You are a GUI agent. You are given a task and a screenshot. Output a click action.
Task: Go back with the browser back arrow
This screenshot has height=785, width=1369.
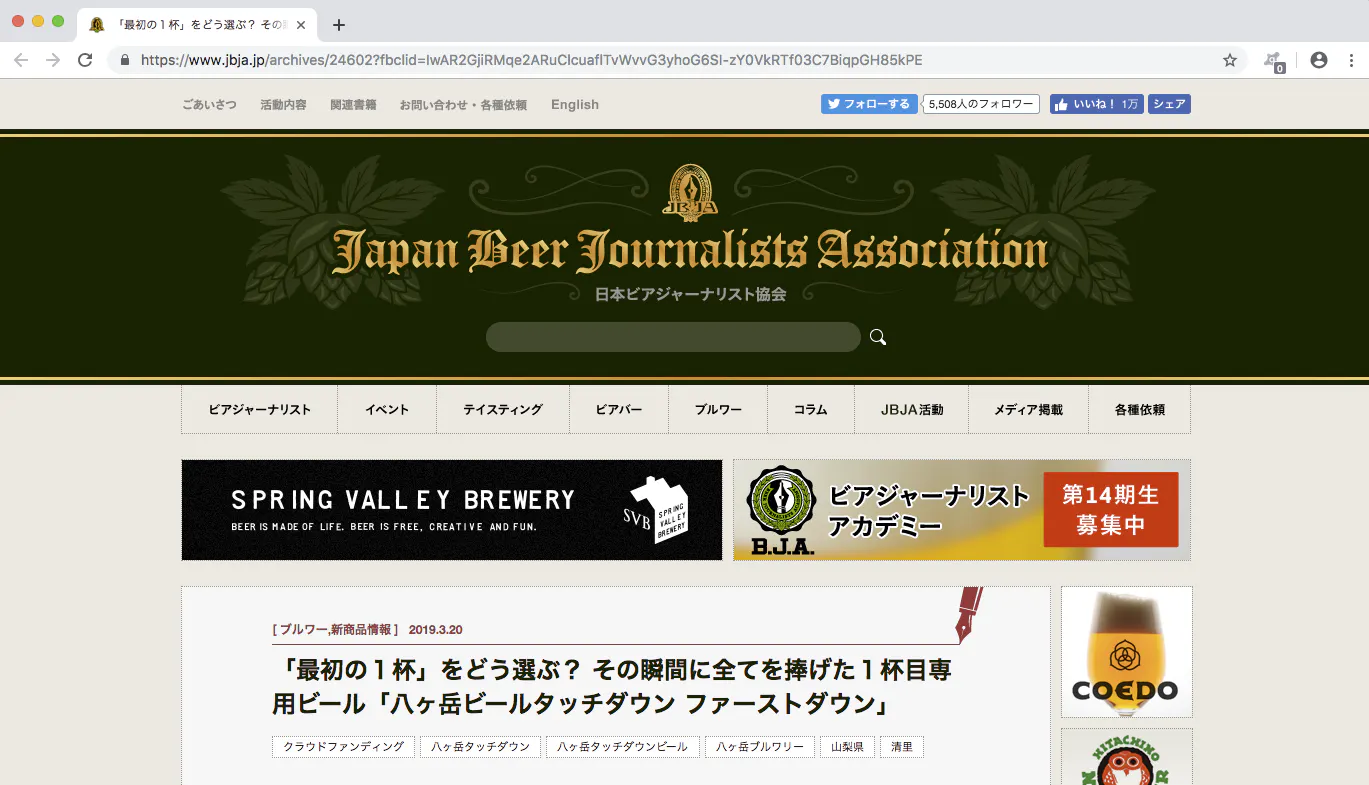(x=21, y=60)
